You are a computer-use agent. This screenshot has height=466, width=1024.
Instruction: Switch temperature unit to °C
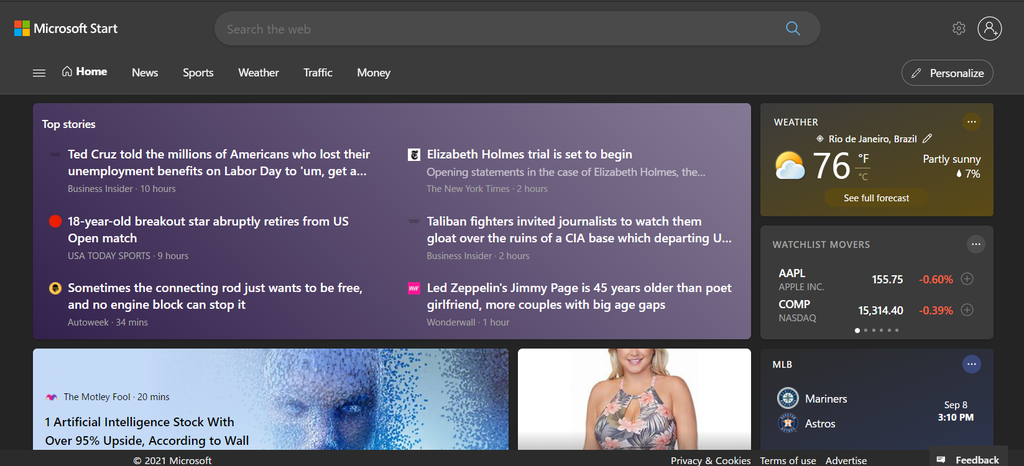tap(863, 176)
